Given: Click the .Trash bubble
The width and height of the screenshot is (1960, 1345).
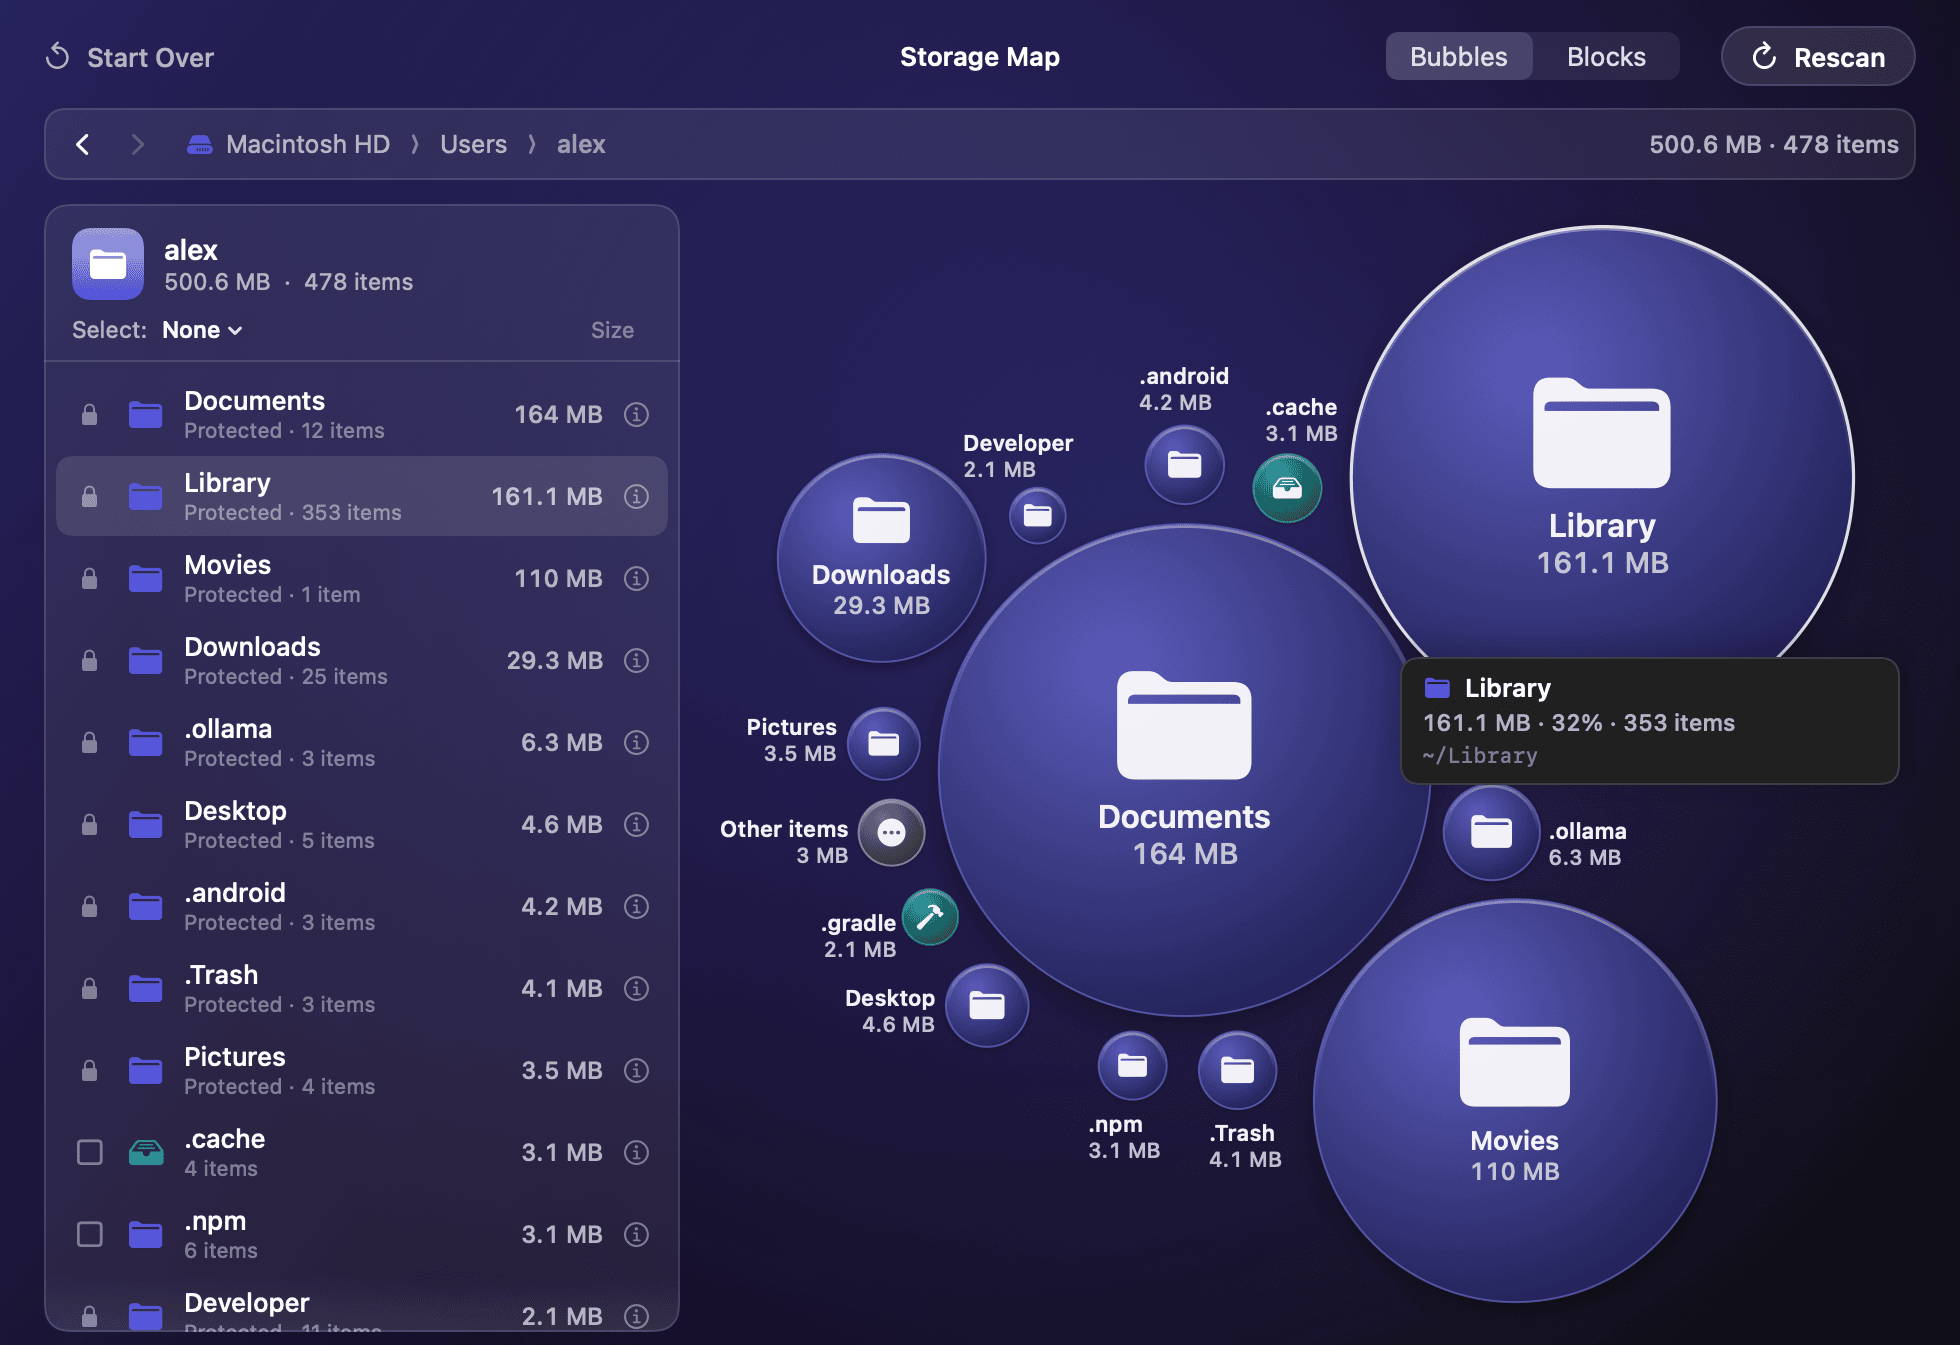Looking at the screenshot, I should (1237, 1071).
